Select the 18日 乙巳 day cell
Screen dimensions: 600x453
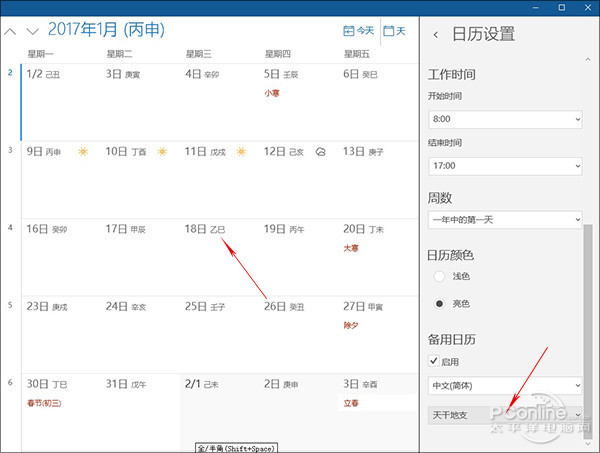pyautogui.click(x=220, y=257)
